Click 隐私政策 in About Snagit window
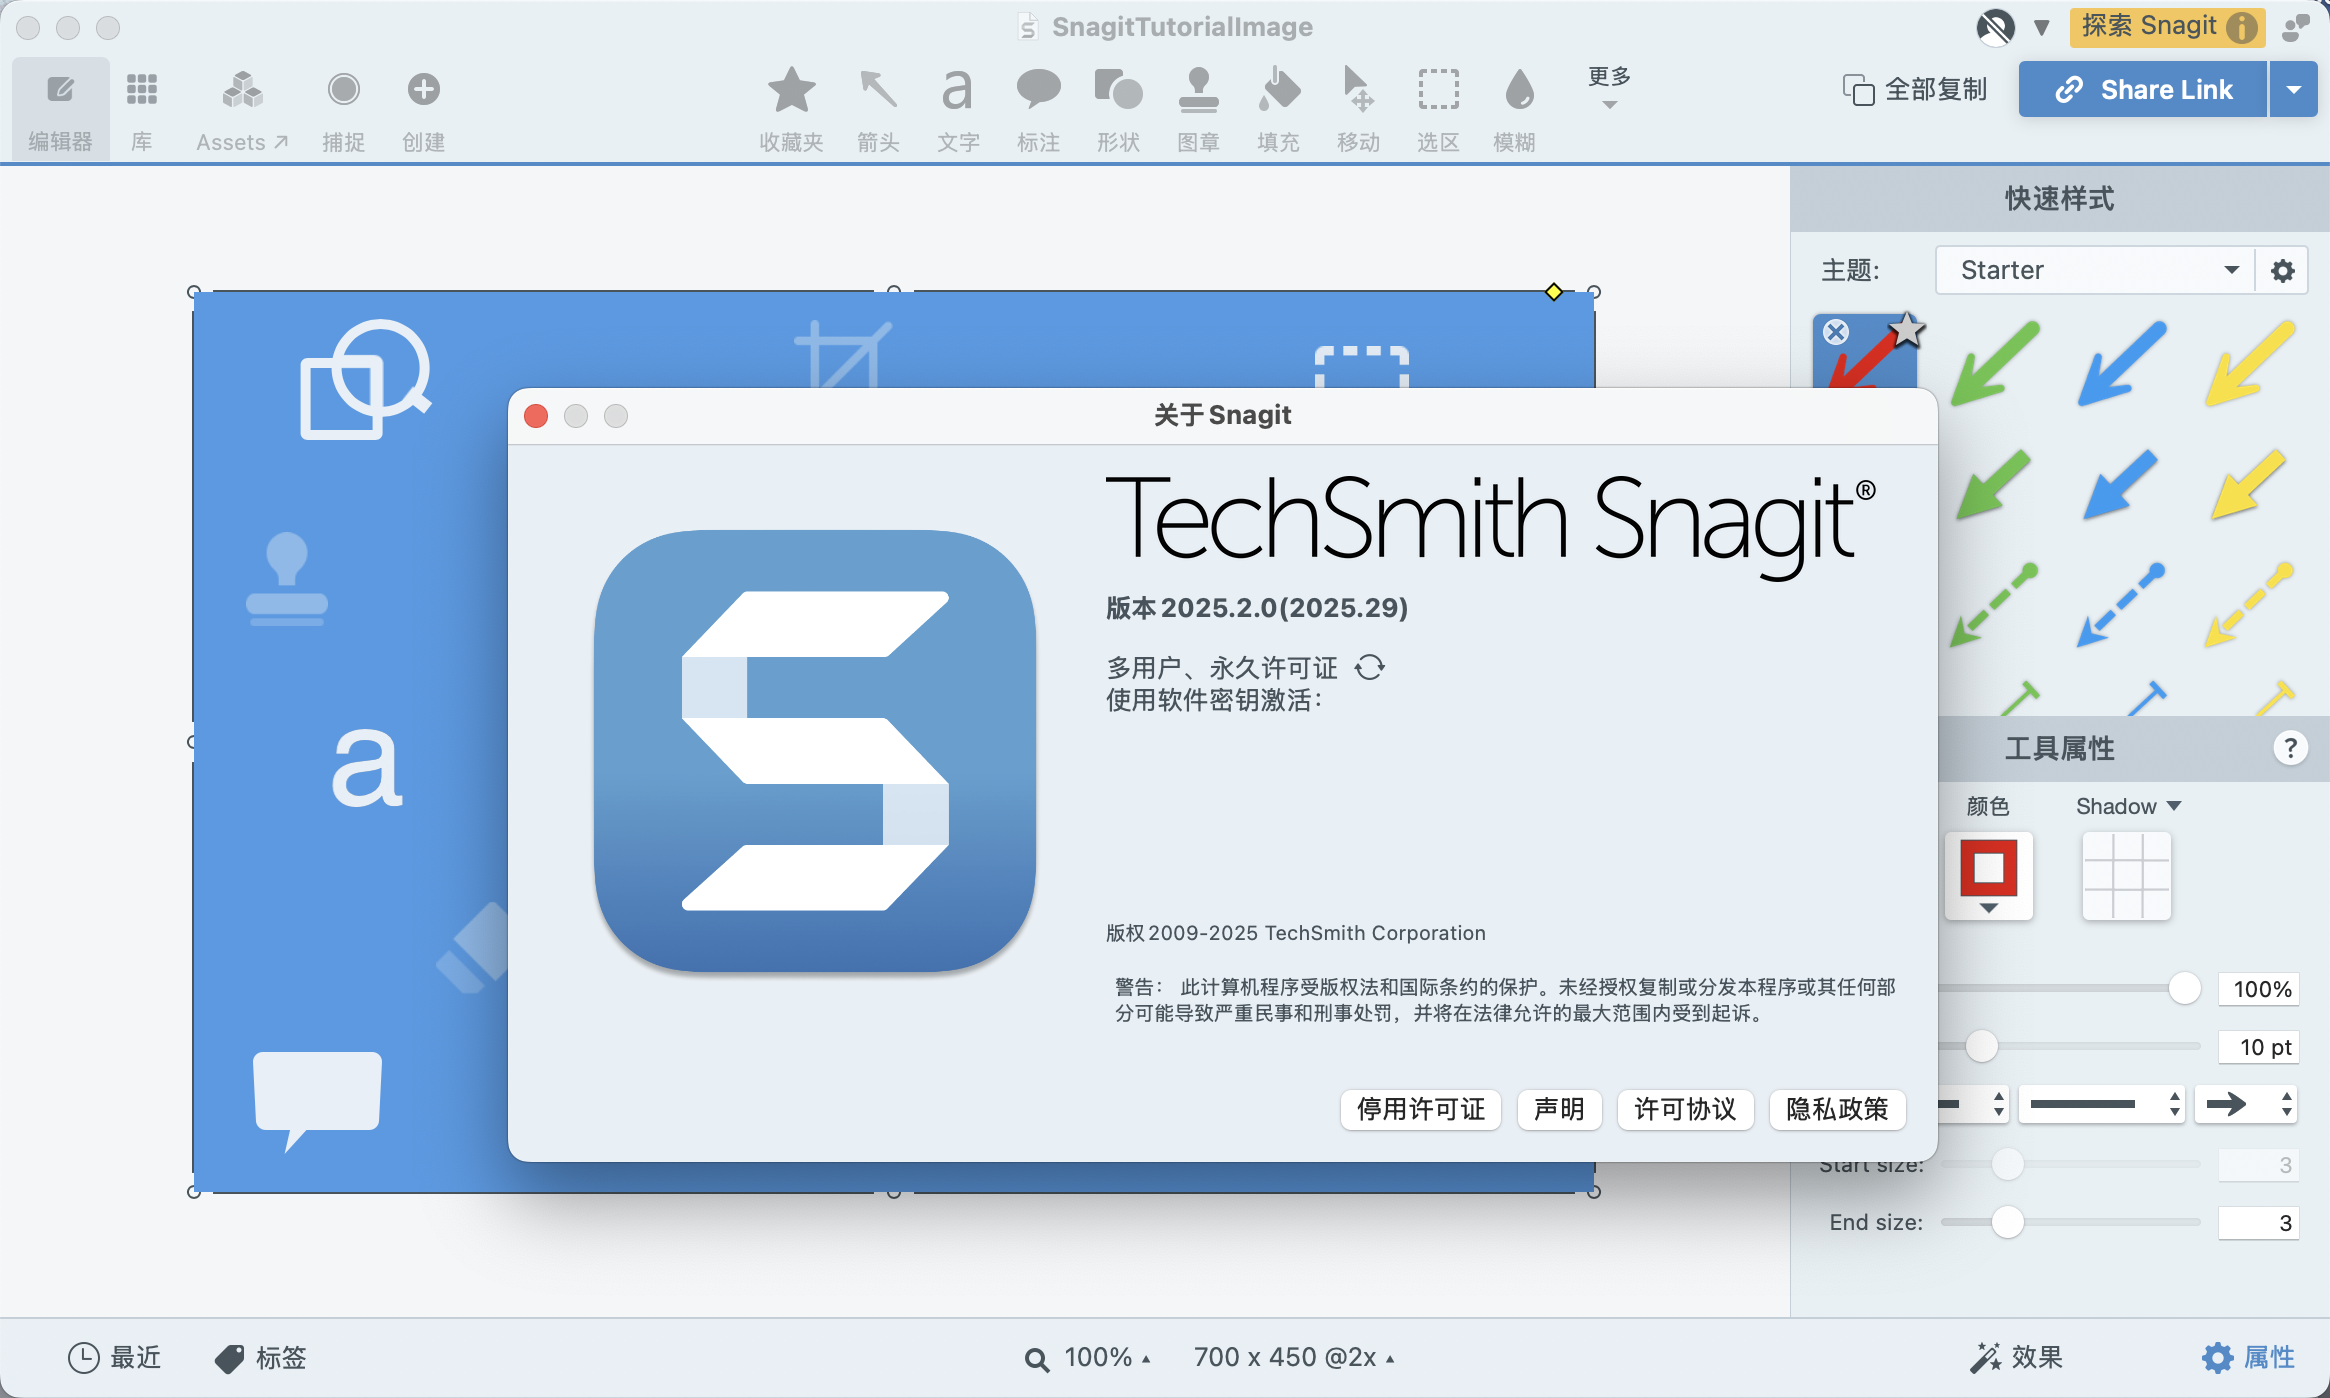Viewport: 2330px width, 1398px height. (1837, 1109)
